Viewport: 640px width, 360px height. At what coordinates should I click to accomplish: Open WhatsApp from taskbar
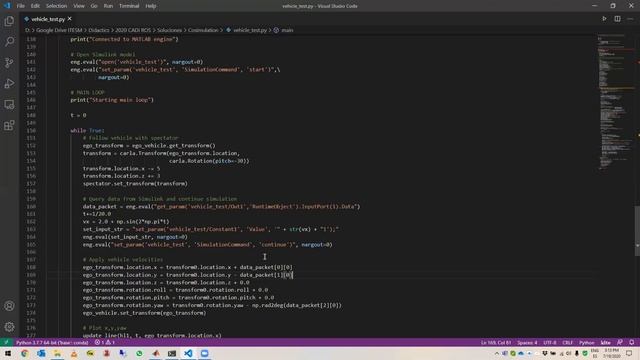[139, 353]
